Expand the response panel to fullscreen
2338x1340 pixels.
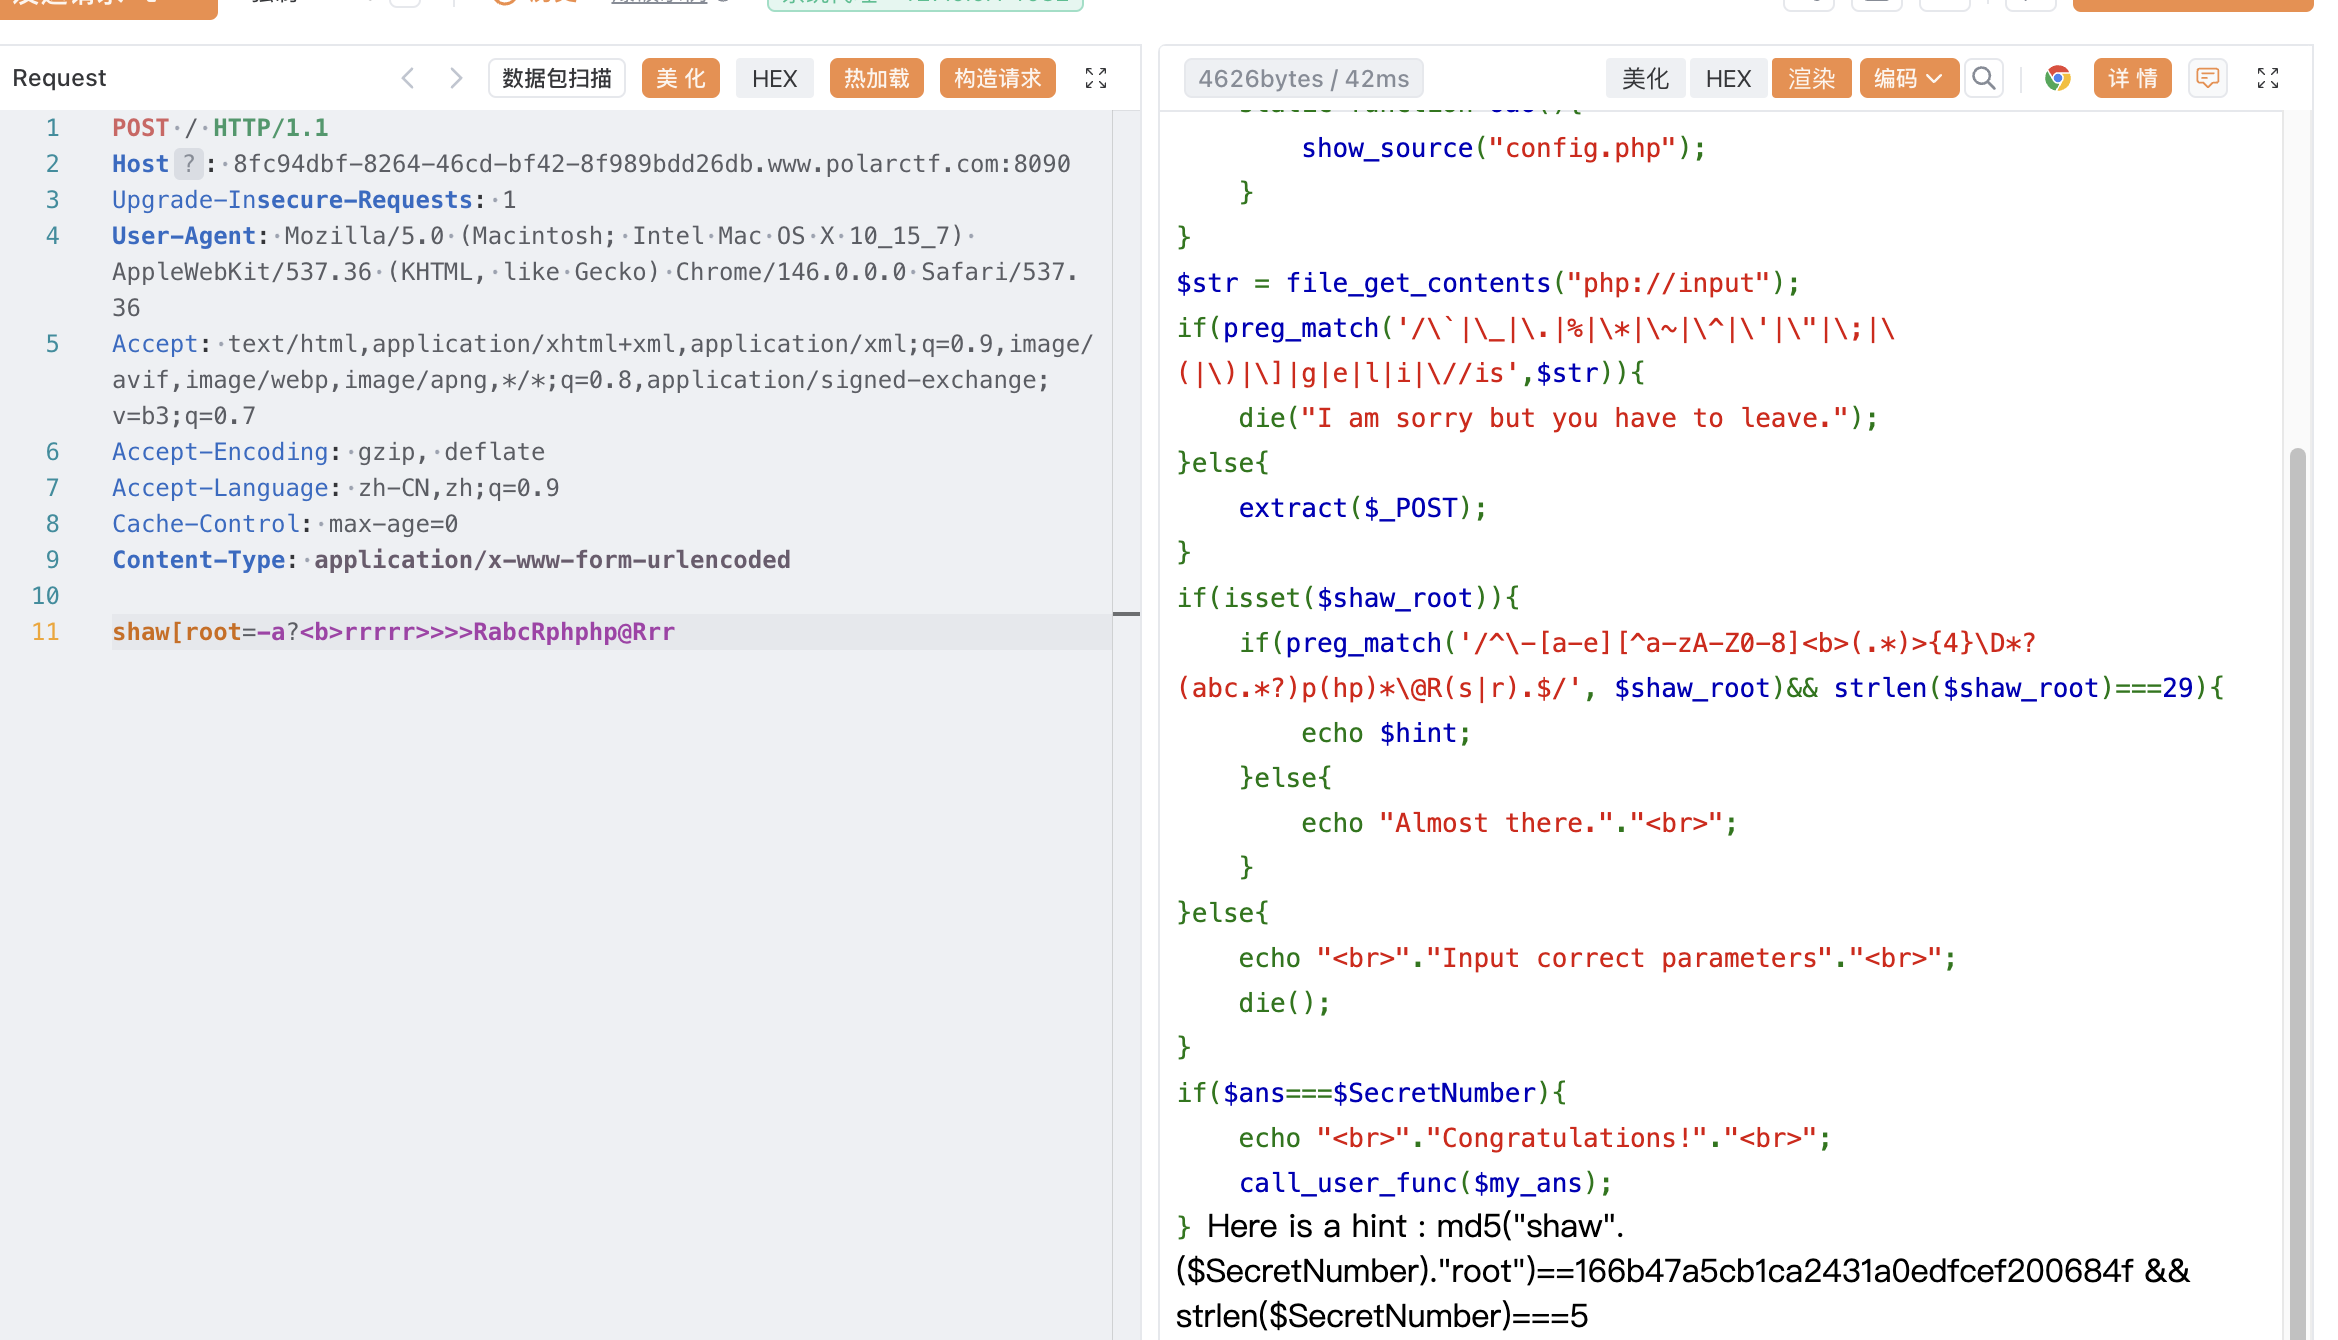click(x=2268, y=78)
